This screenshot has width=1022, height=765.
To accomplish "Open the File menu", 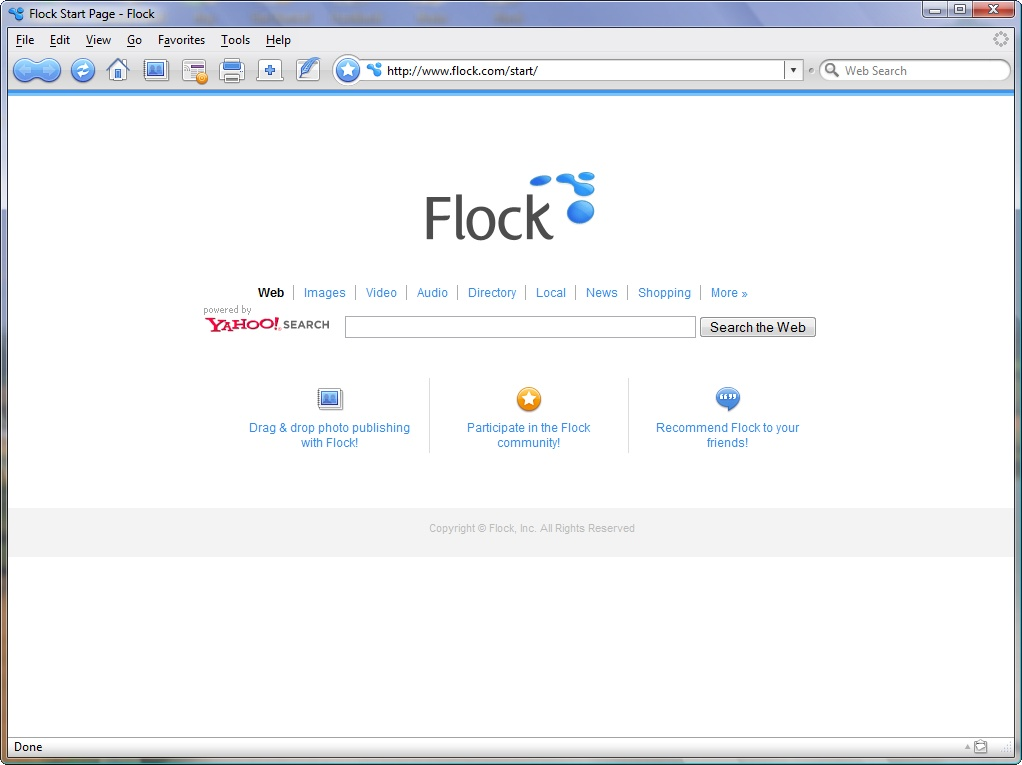I will (x=25, y=40).
